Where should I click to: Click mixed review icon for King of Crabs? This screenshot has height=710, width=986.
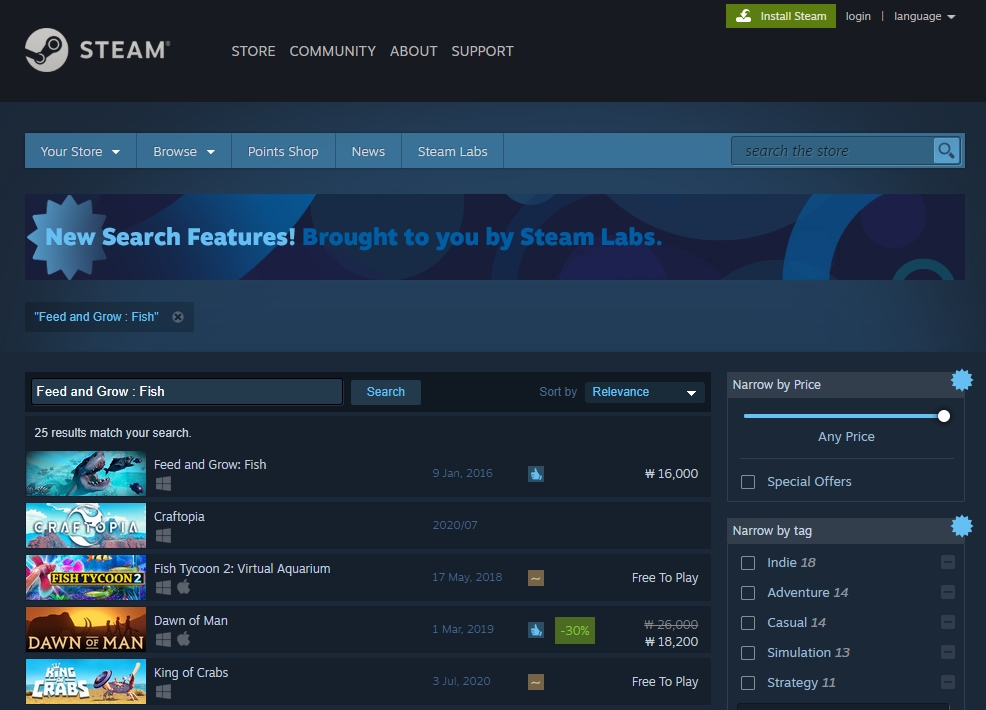[x=536, y=682]
